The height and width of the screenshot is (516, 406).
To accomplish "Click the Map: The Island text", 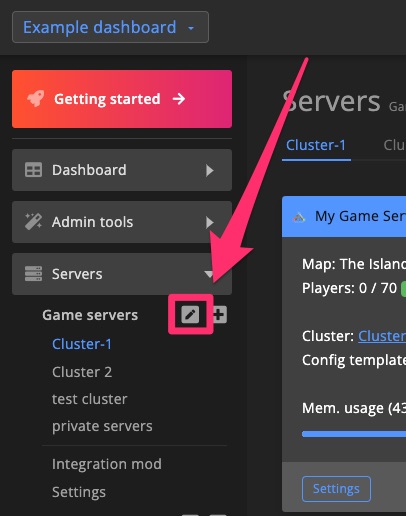I will (354, 264).
